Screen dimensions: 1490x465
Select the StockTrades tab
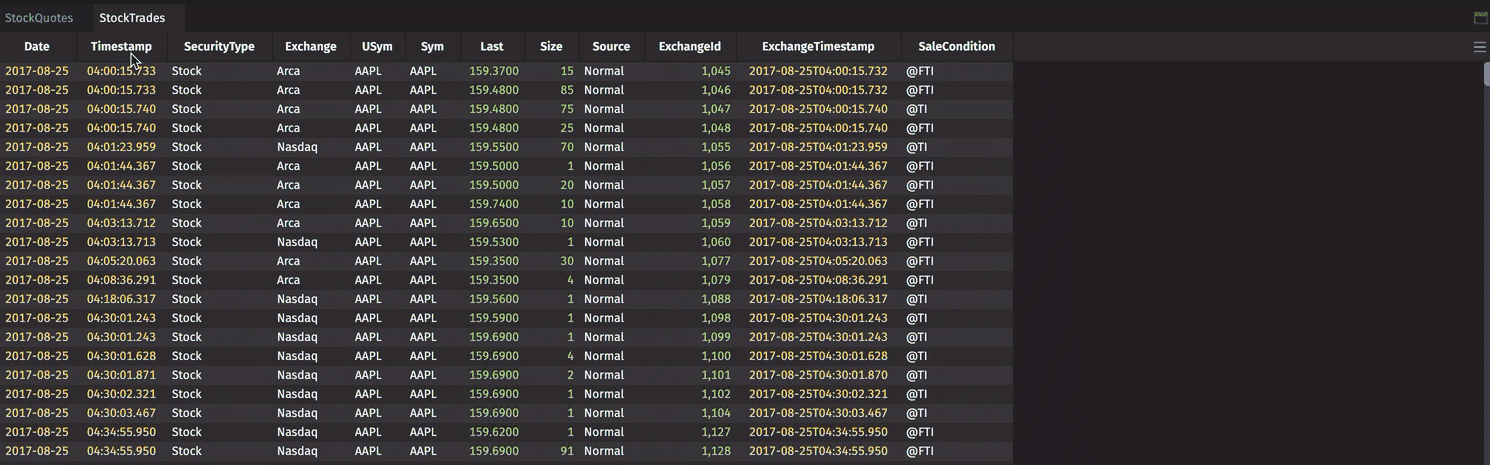click(132, 18)
